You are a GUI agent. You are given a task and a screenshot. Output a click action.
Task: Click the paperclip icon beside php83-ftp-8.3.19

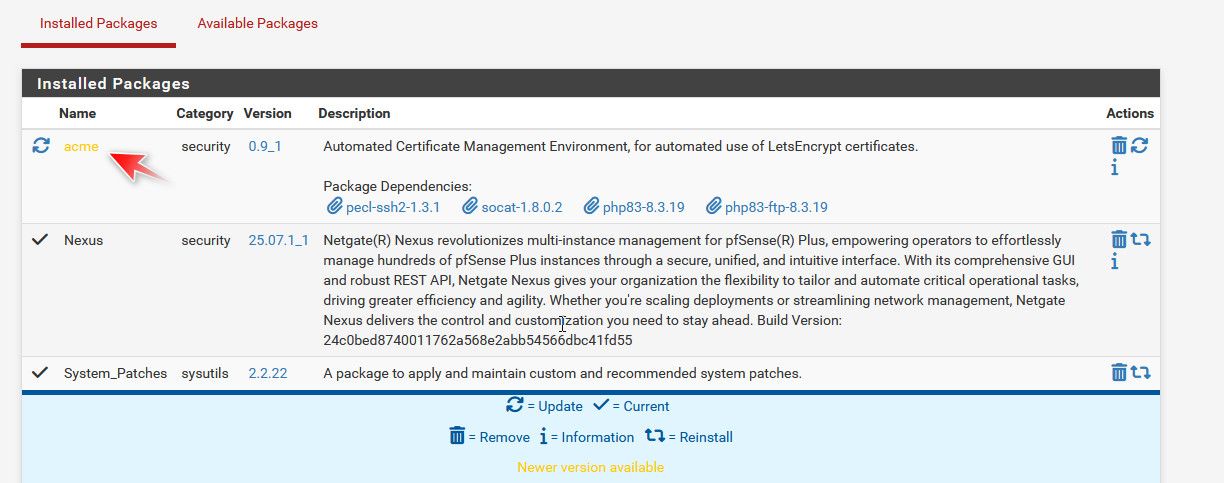tap(714, 207)
